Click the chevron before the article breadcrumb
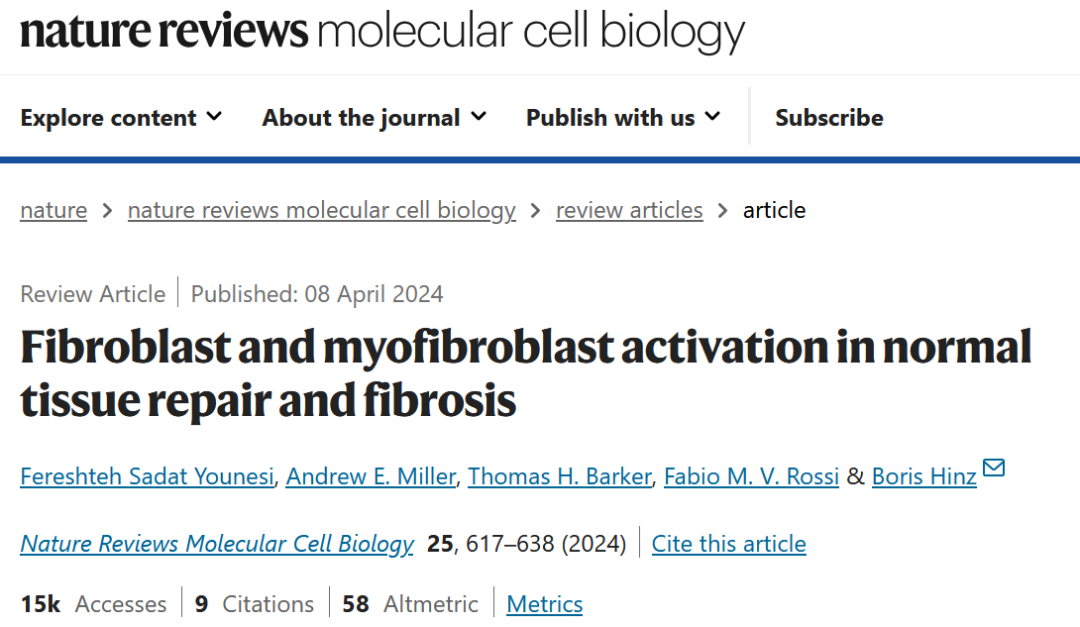Screen dimensions: 1080x627 pyautogui.click(x=723, y=211)
